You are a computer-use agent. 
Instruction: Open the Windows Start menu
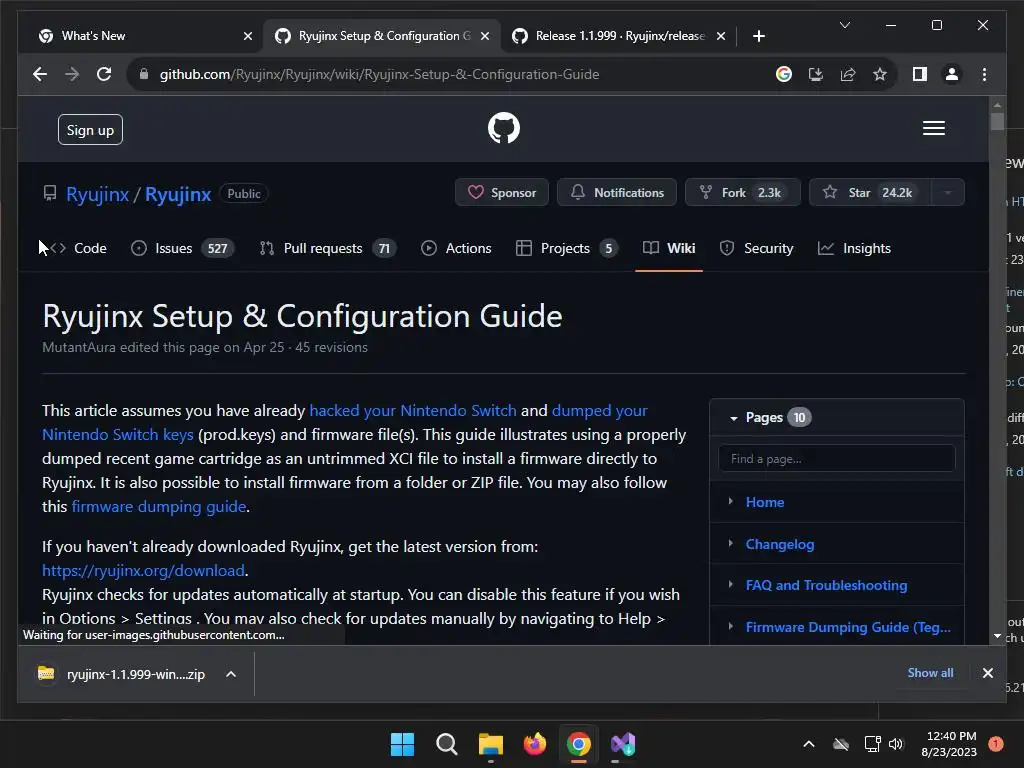[x=402, y=744]
